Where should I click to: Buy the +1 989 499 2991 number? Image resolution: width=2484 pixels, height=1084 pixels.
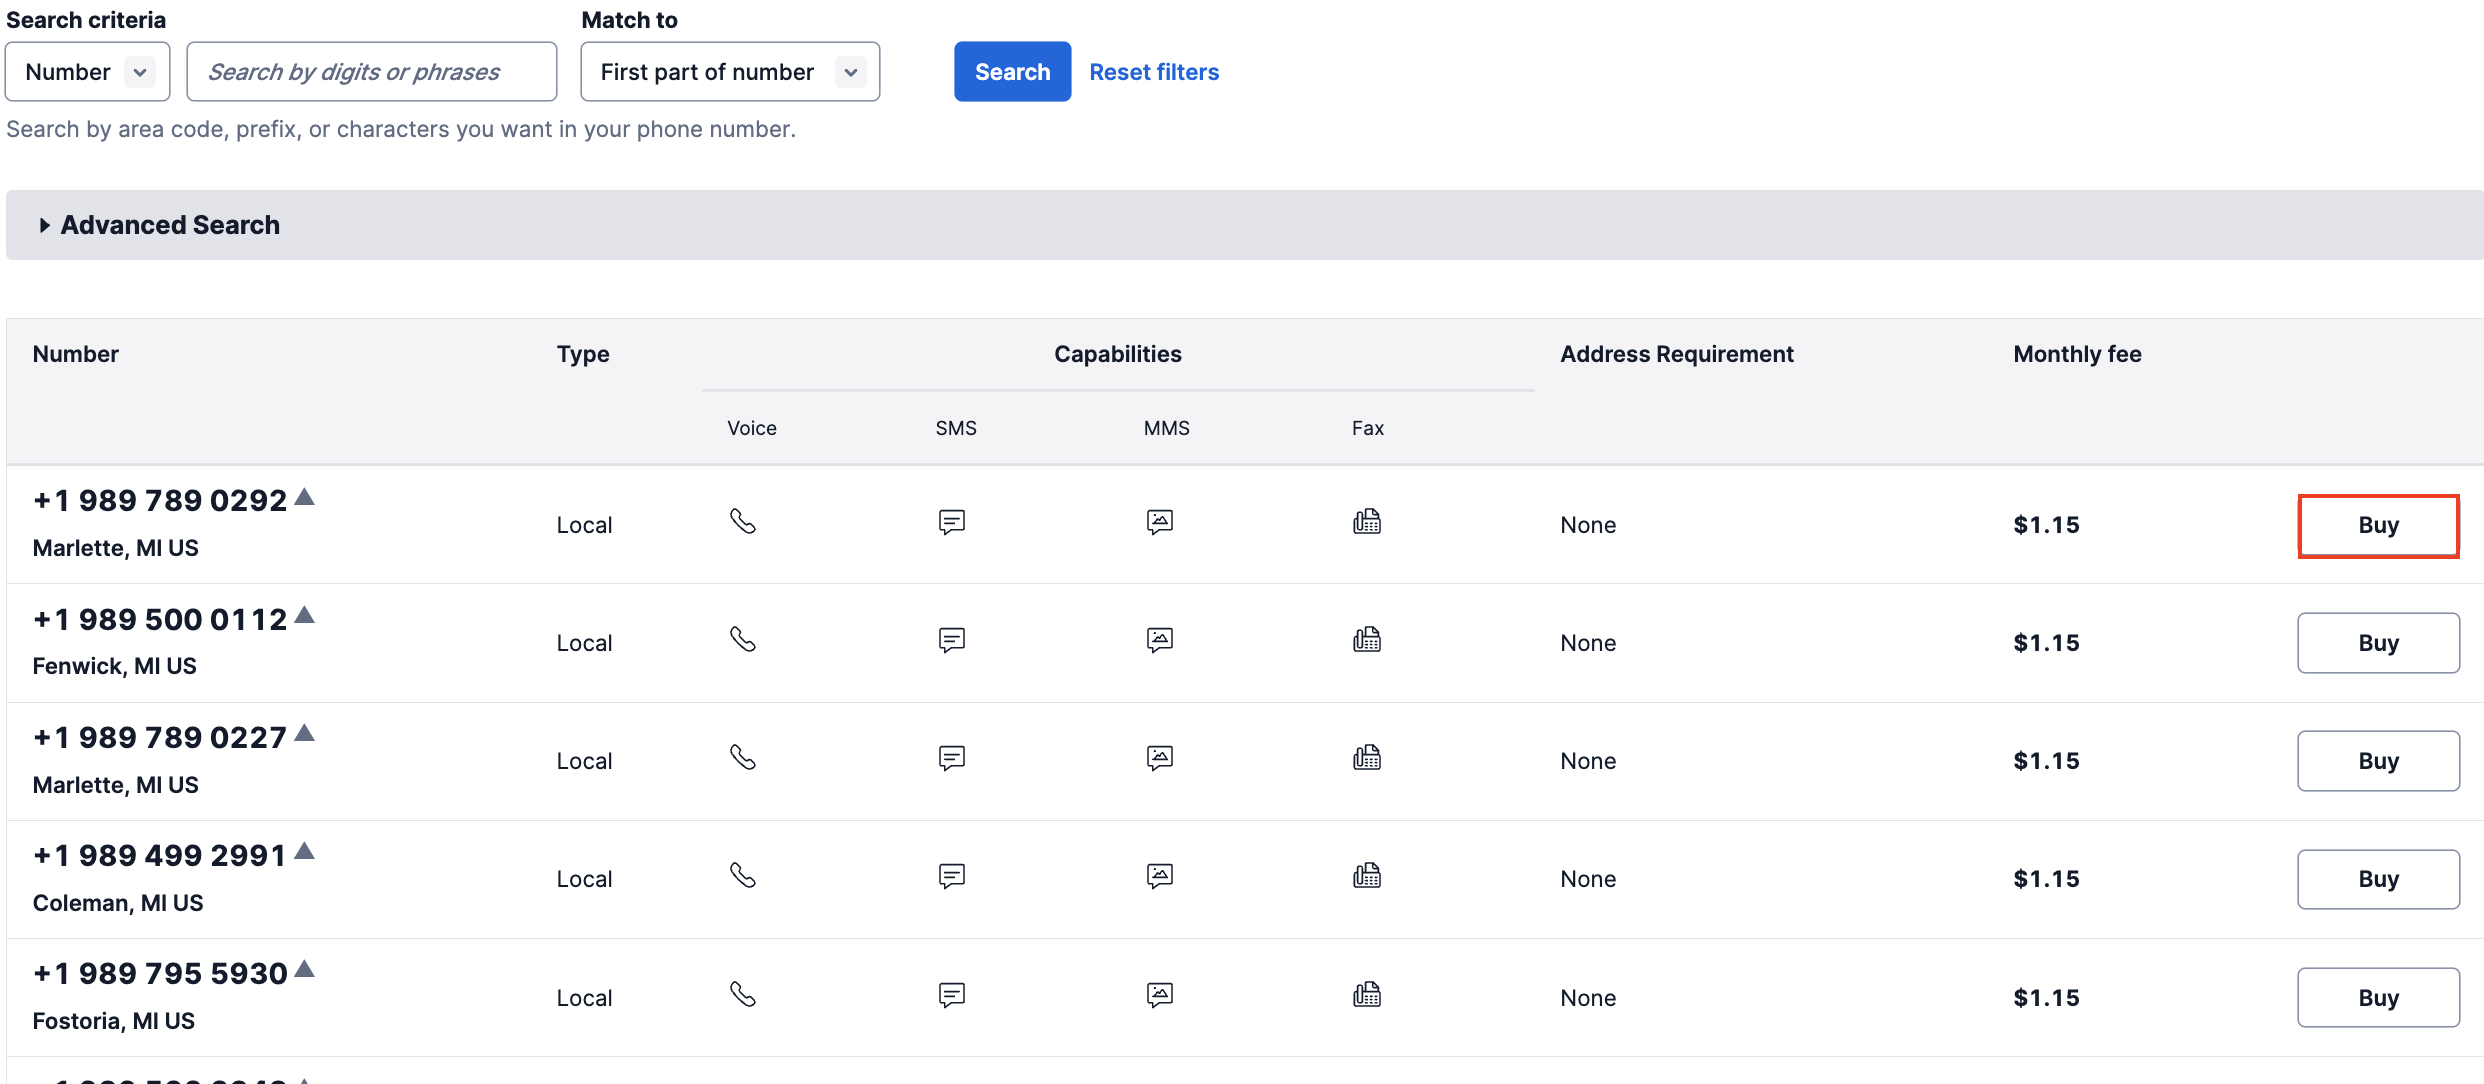pyautogui.click(x=2377, y=879)
